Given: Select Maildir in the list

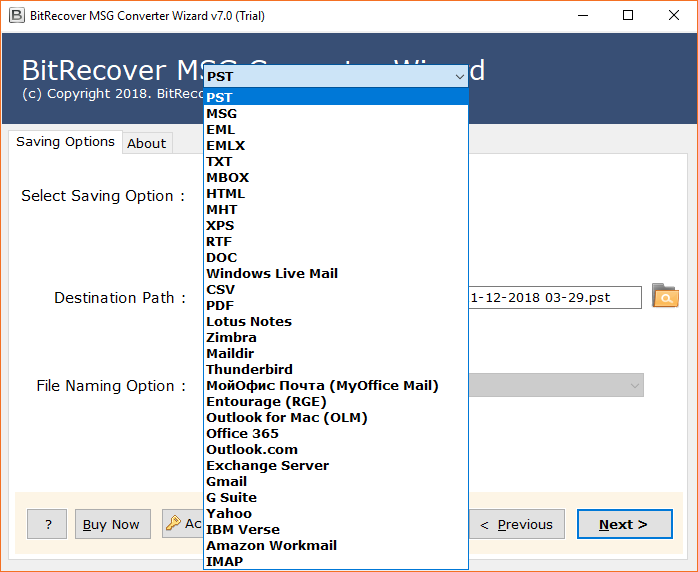Looking at the screenshot, I should pos(336,354).
